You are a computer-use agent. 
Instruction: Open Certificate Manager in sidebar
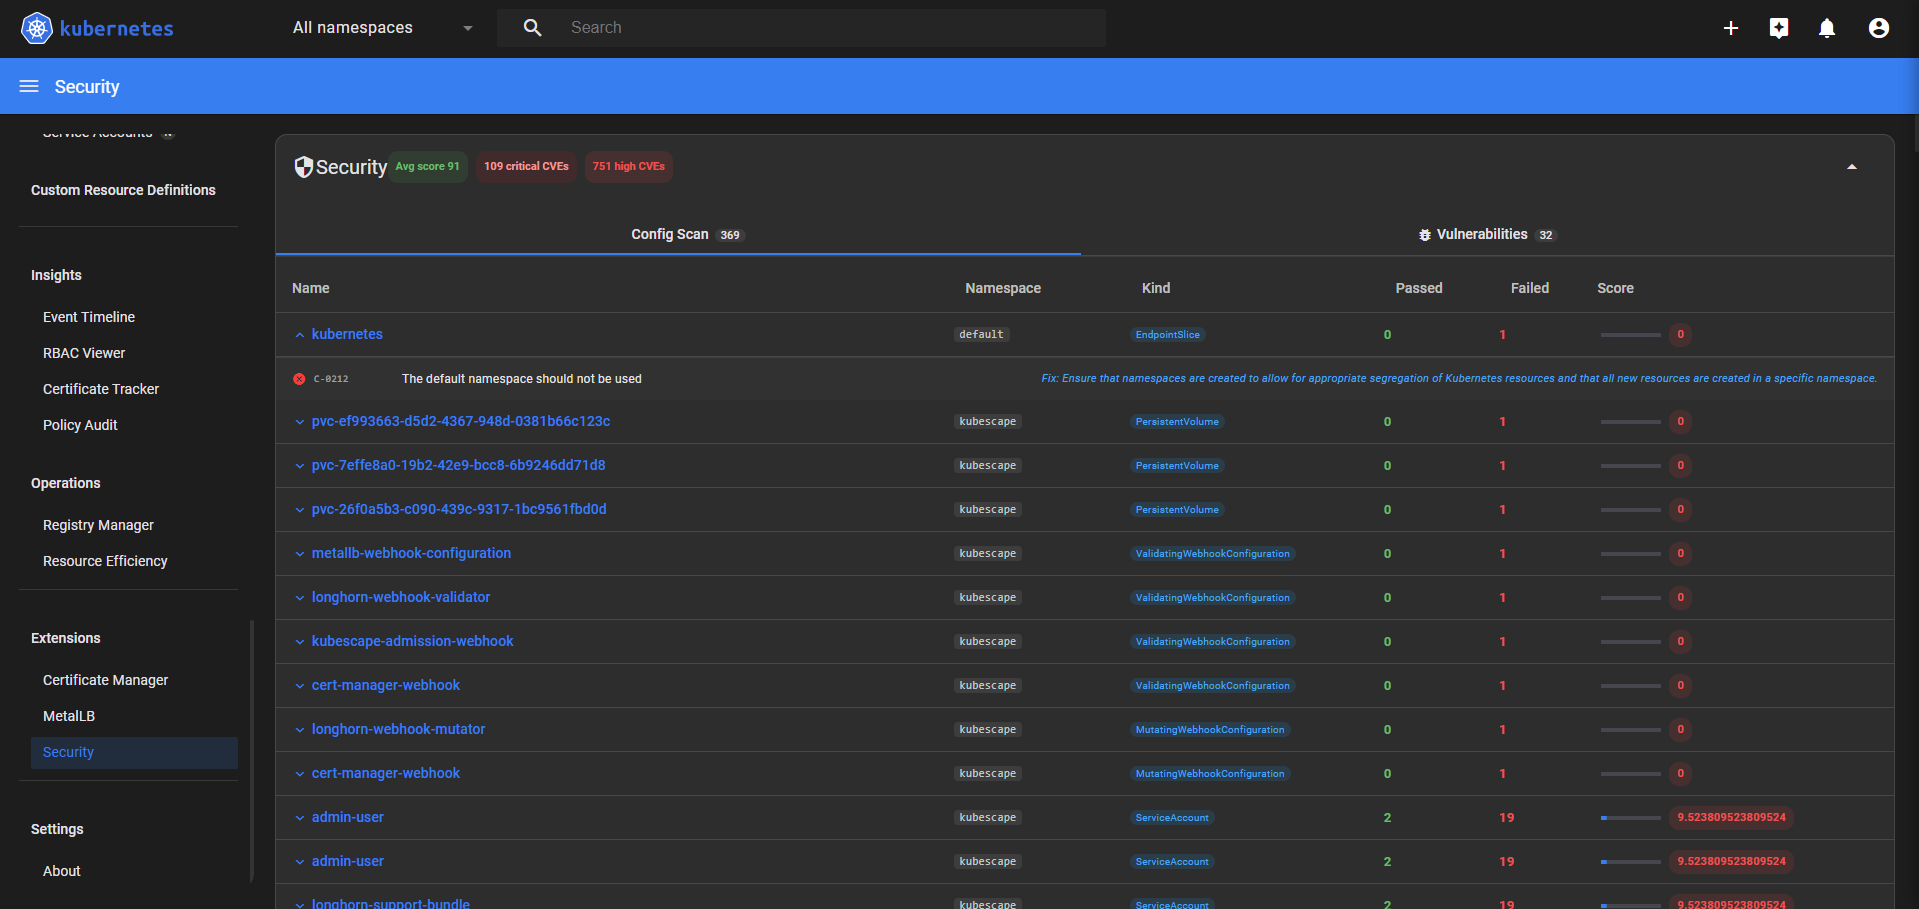(105, 680)
